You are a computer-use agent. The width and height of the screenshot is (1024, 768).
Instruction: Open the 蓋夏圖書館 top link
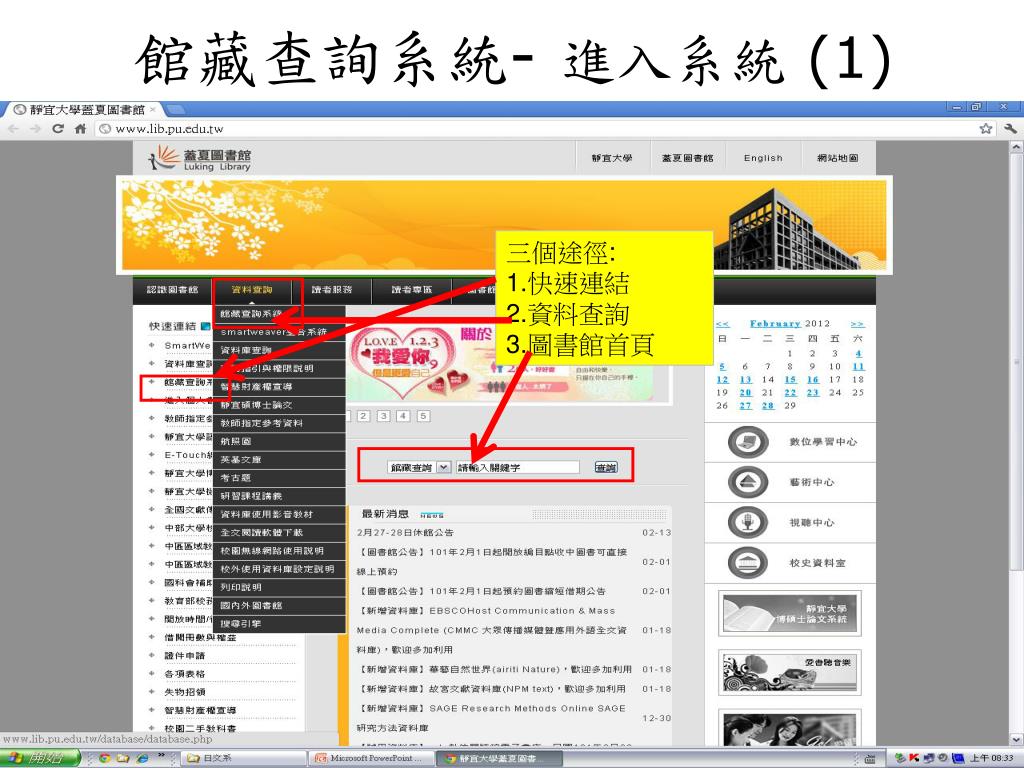coord(688,158)
